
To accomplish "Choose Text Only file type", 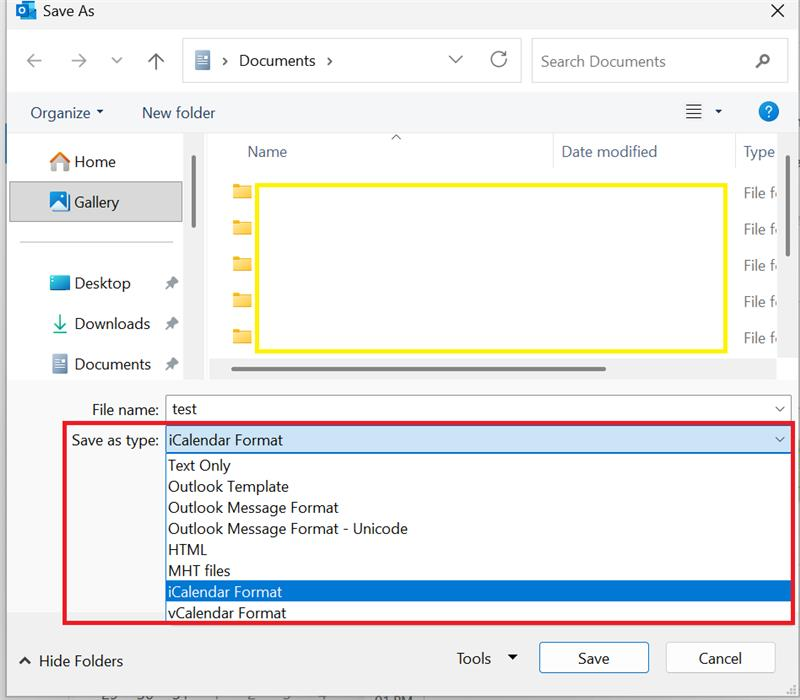I will pos(478,465).
